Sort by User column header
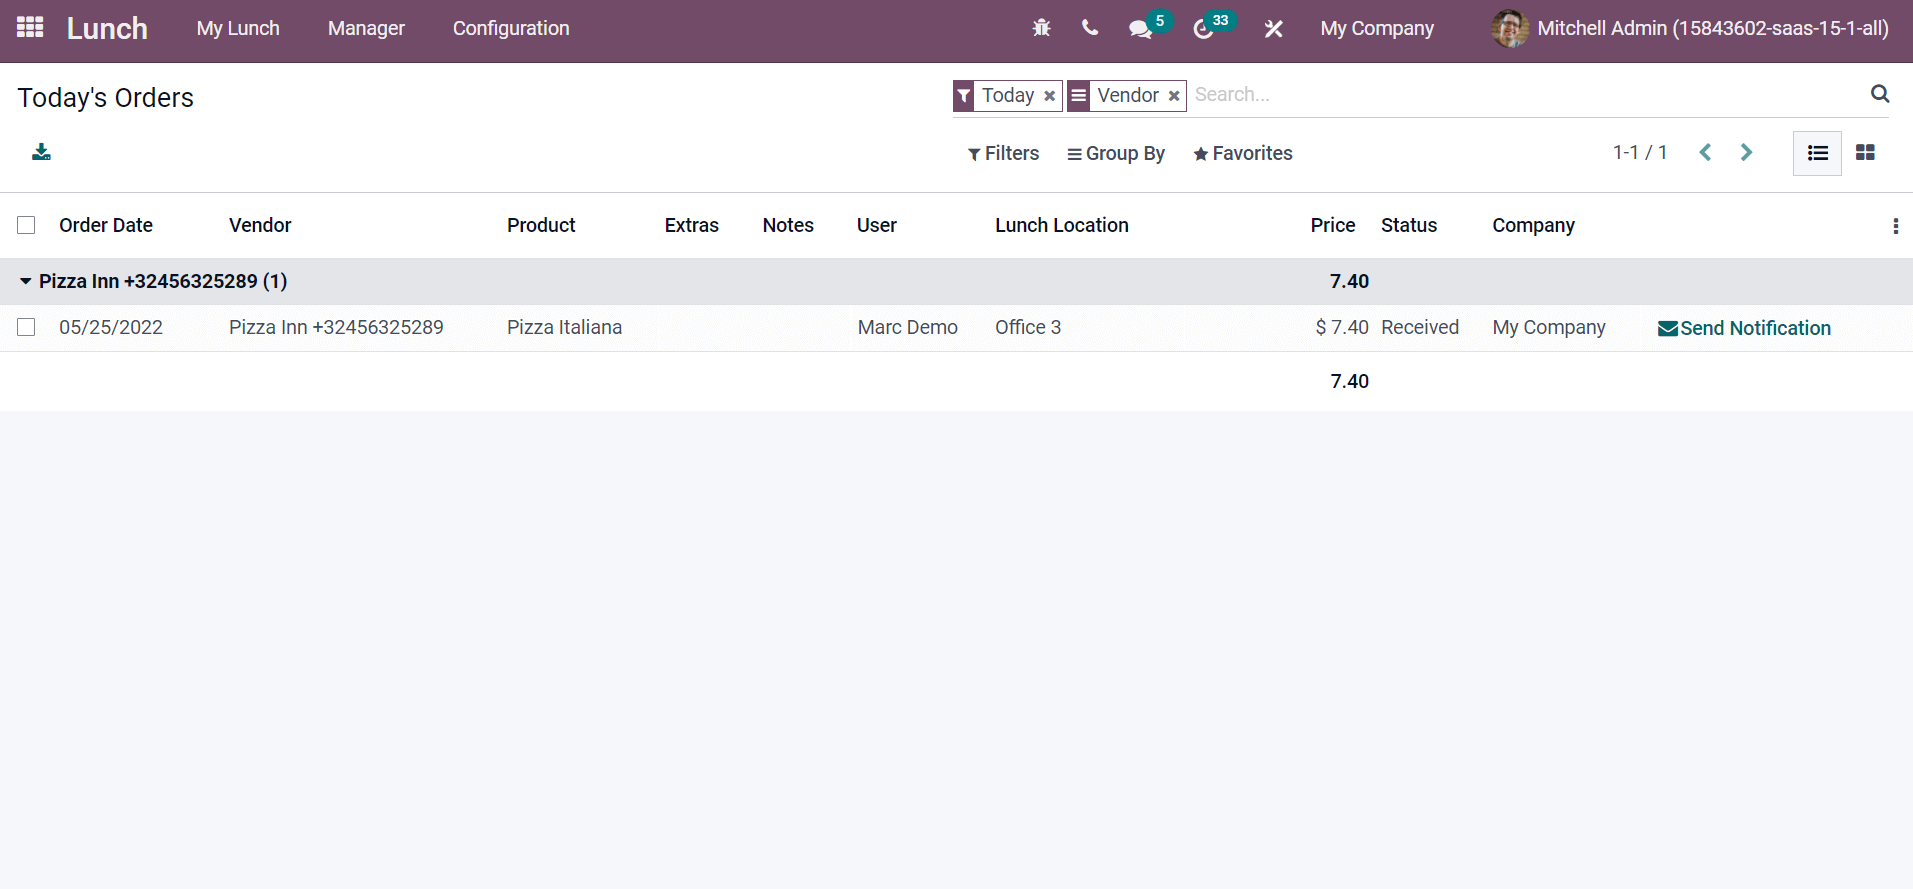Screen dimensions: 1913x889 pyautogui.click(x=877, y=225)
